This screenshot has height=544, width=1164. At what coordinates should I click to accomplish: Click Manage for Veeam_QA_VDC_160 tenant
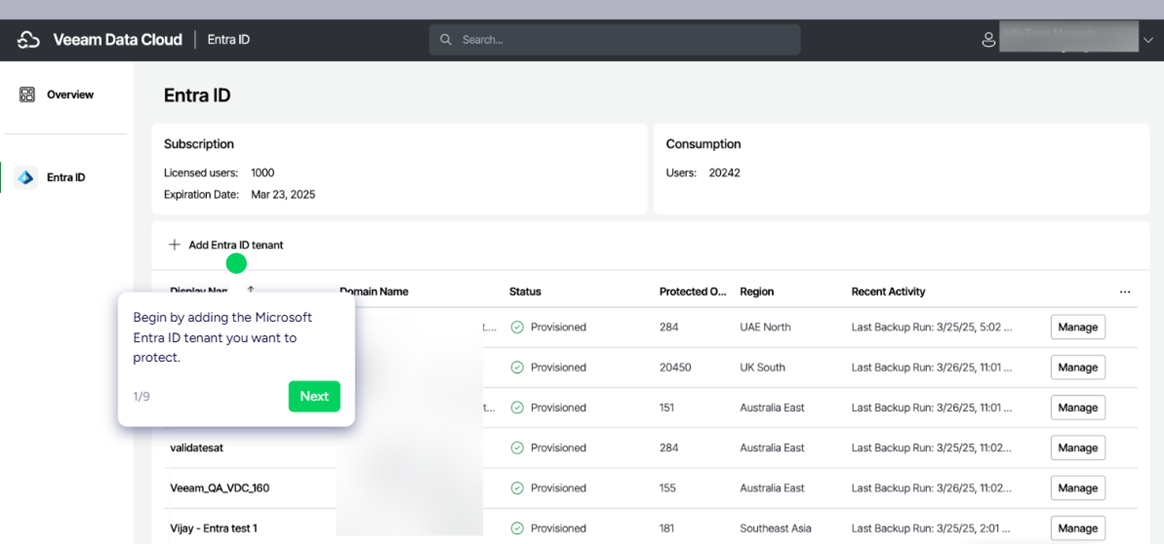[x=1078, y=488]
